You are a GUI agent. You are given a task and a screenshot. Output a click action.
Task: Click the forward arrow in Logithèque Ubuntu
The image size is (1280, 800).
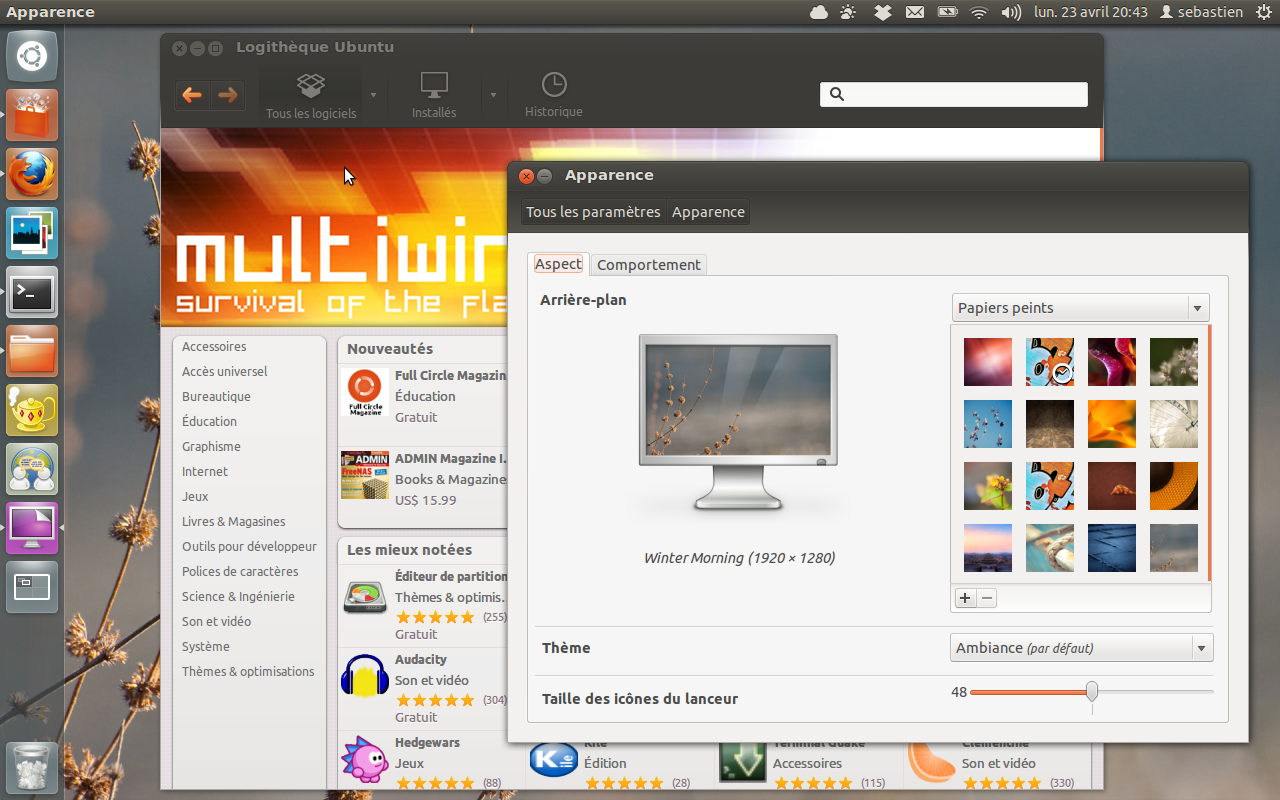click(228, 95)
